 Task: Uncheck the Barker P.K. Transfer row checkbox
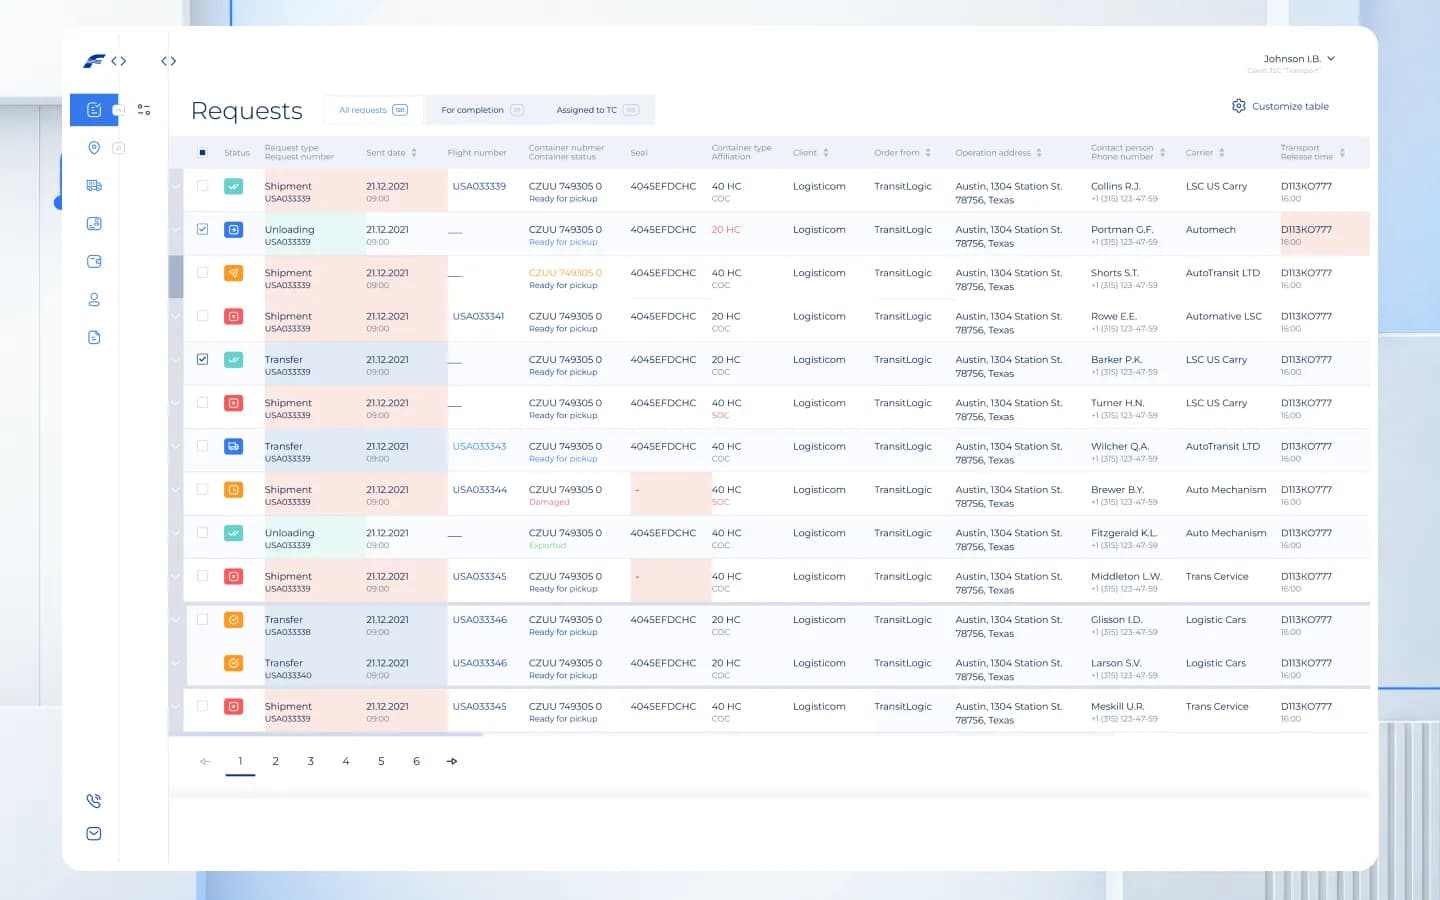point(203,359)
